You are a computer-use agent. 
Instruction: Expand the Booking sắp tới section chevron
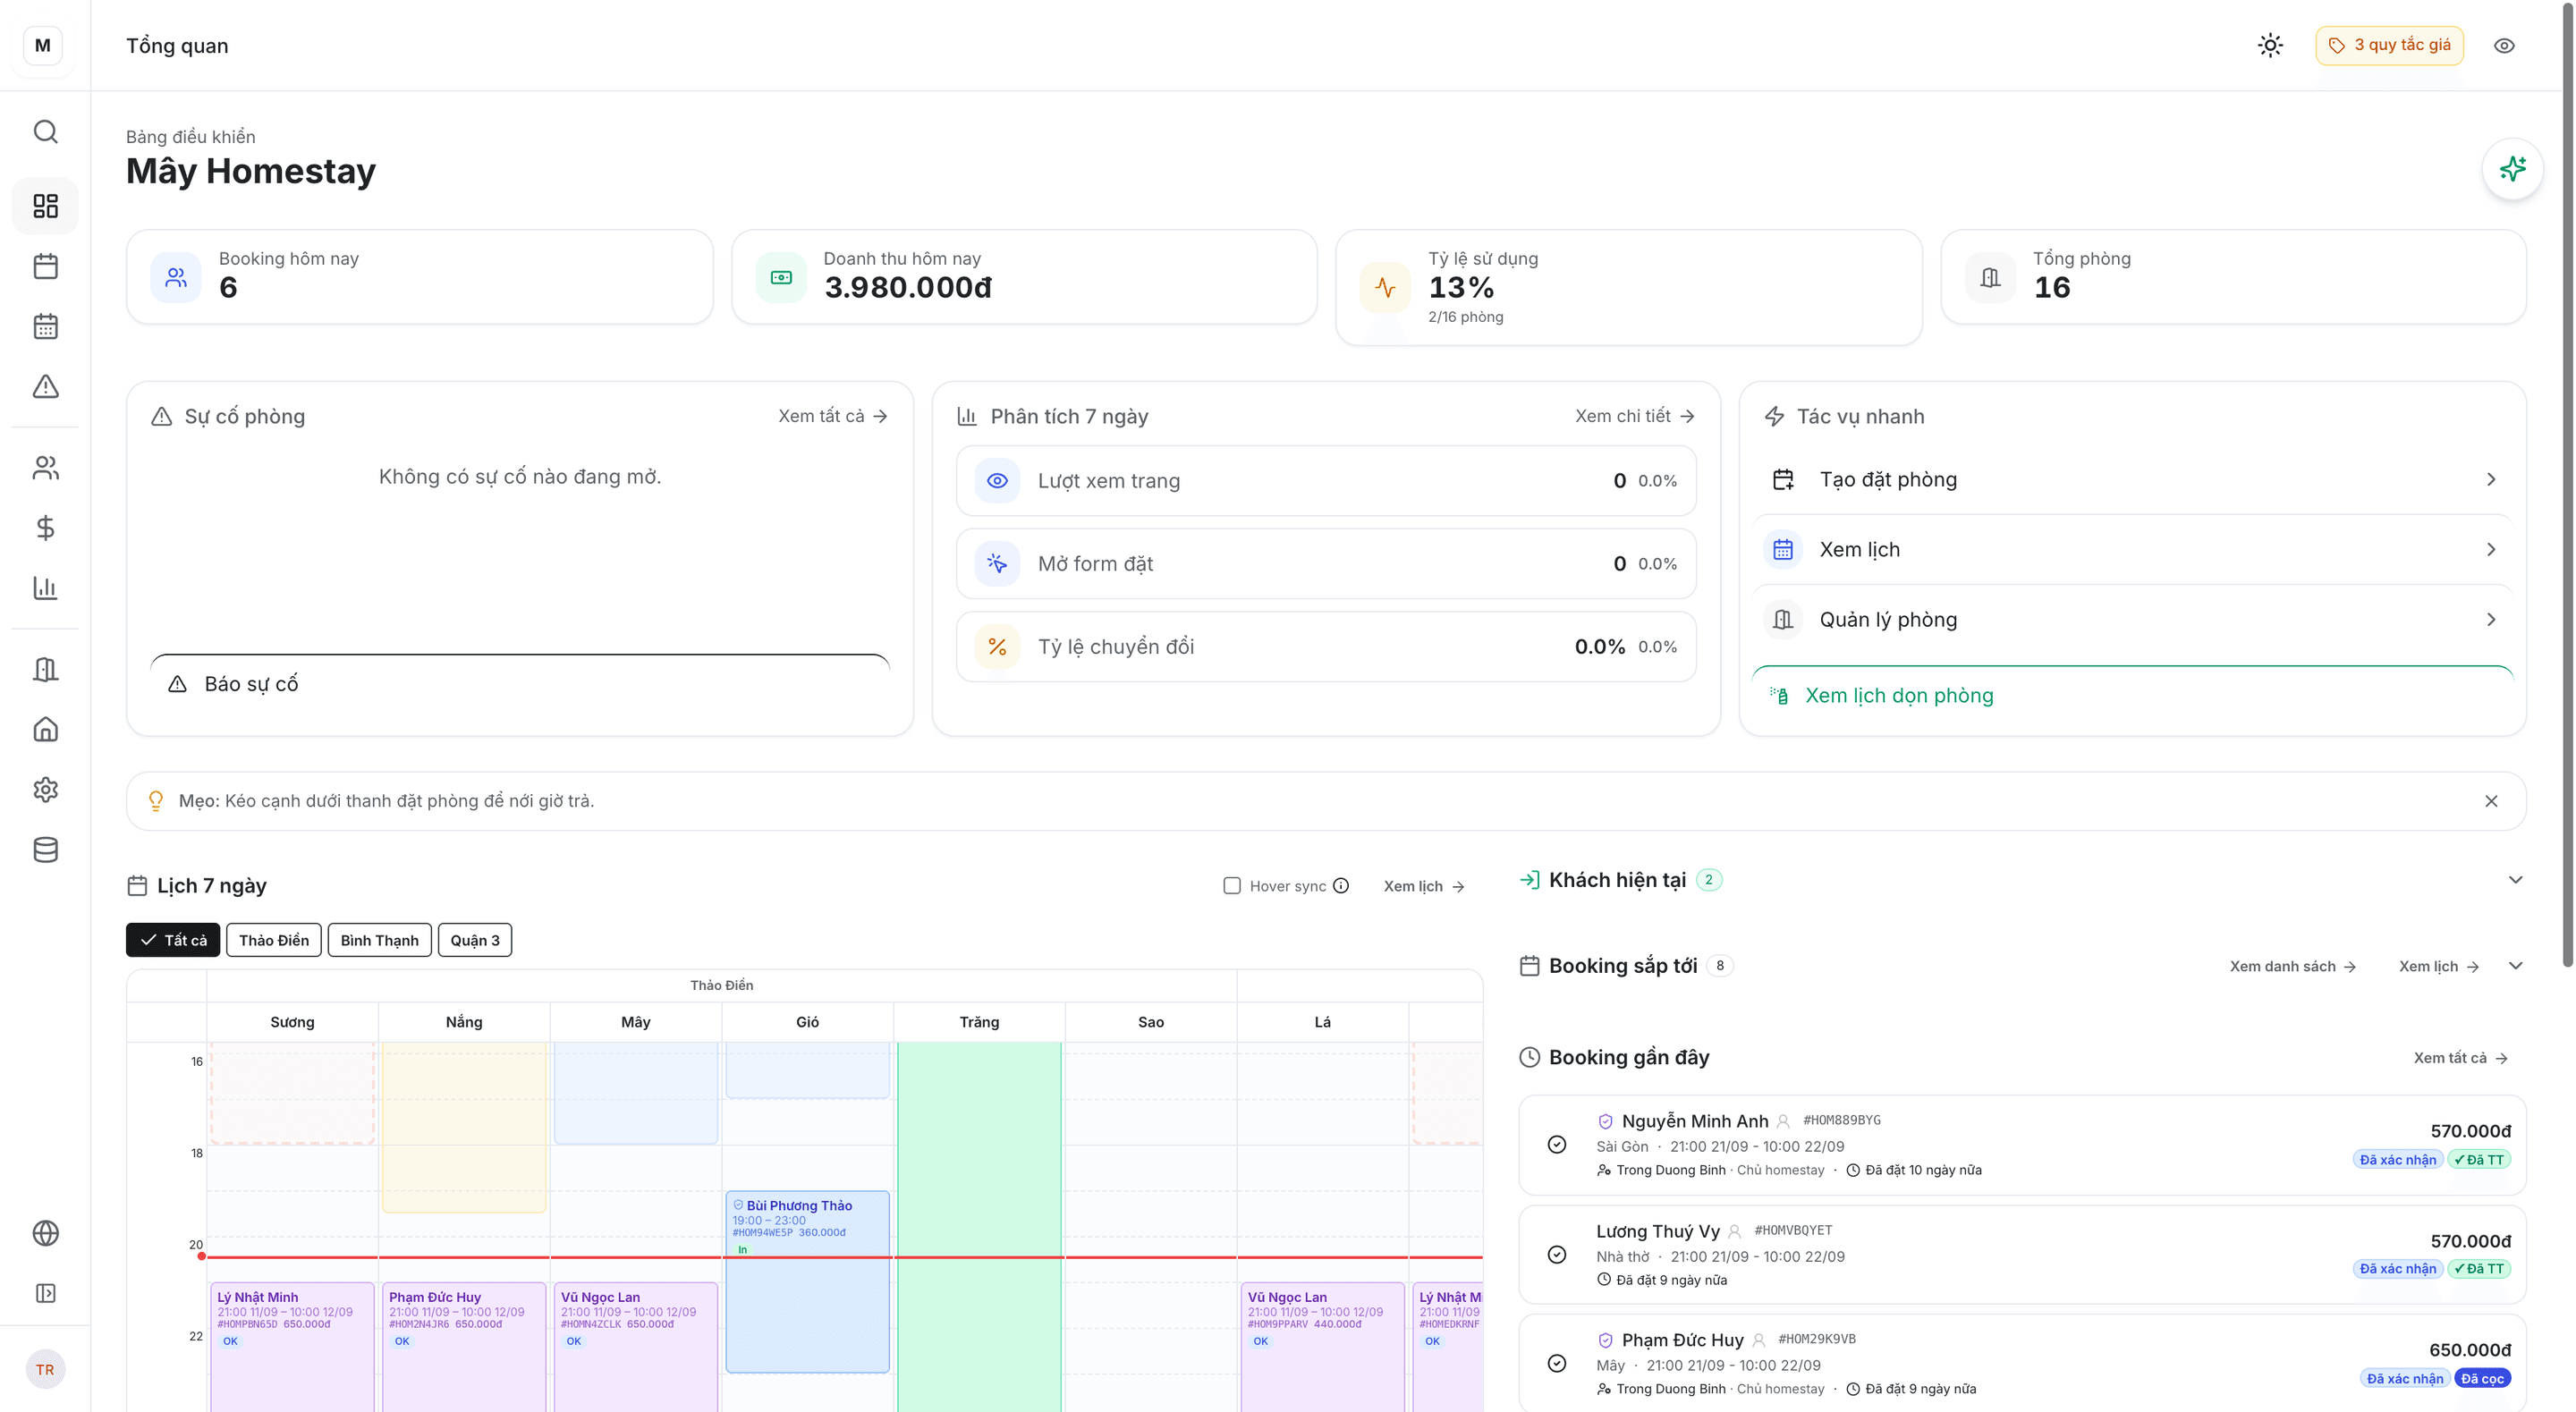[2516, 966]
